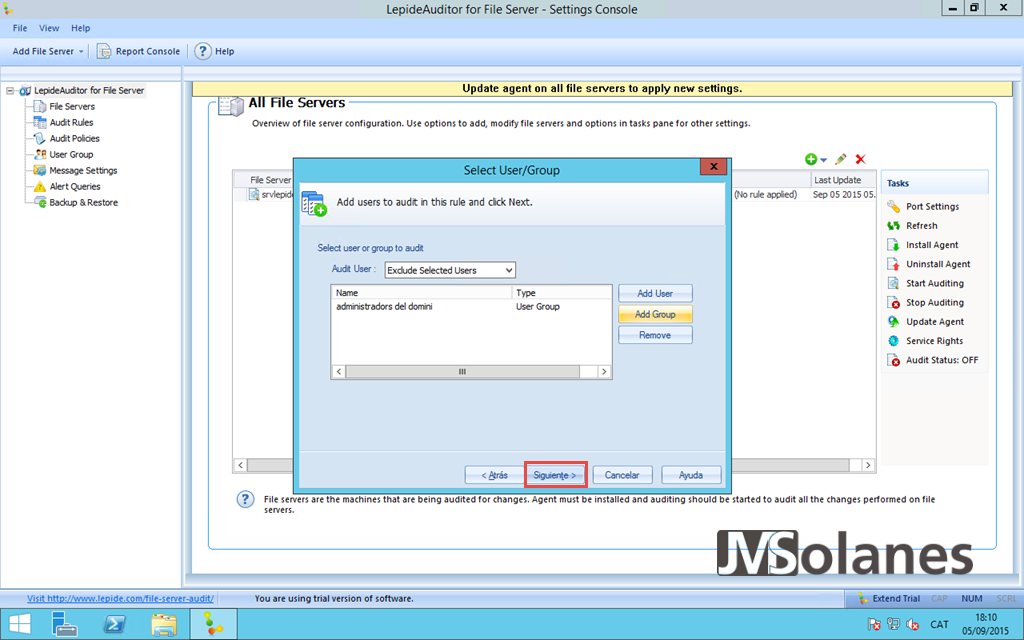The image size is (1024, 640).
Task: Click the Remove button
Action: point(655,335)
